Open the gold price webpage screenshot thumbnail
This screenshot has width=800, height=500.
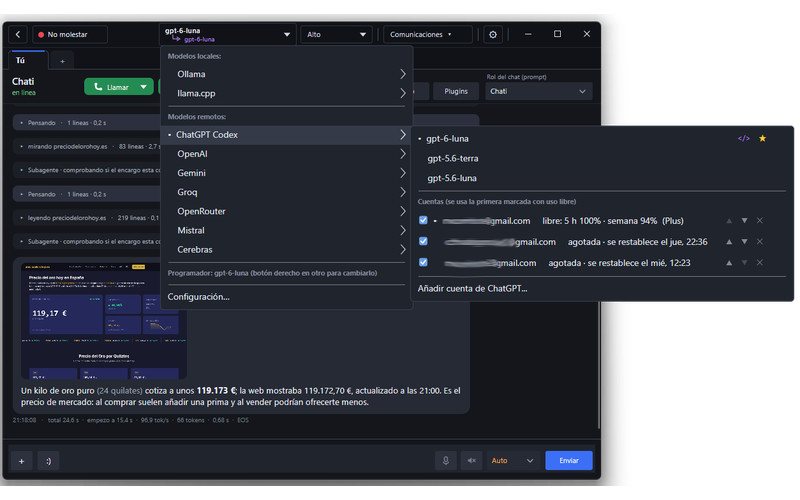104,320
